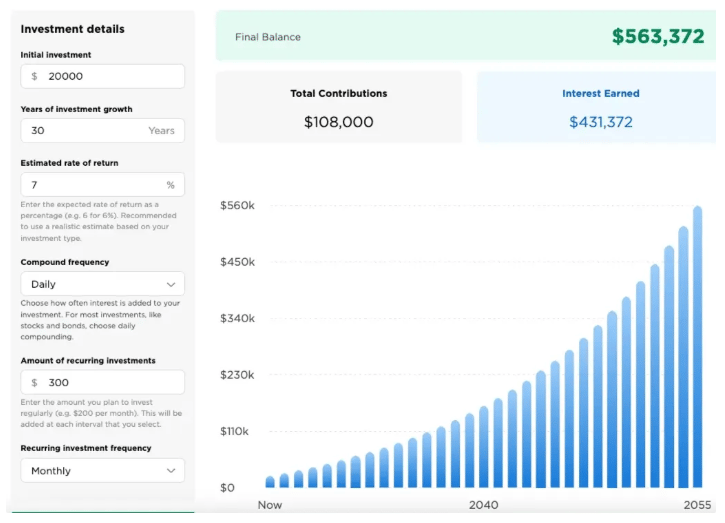725x523 pixels.
Task: Click the first chart bar above Now
Action: click(270, 481)
